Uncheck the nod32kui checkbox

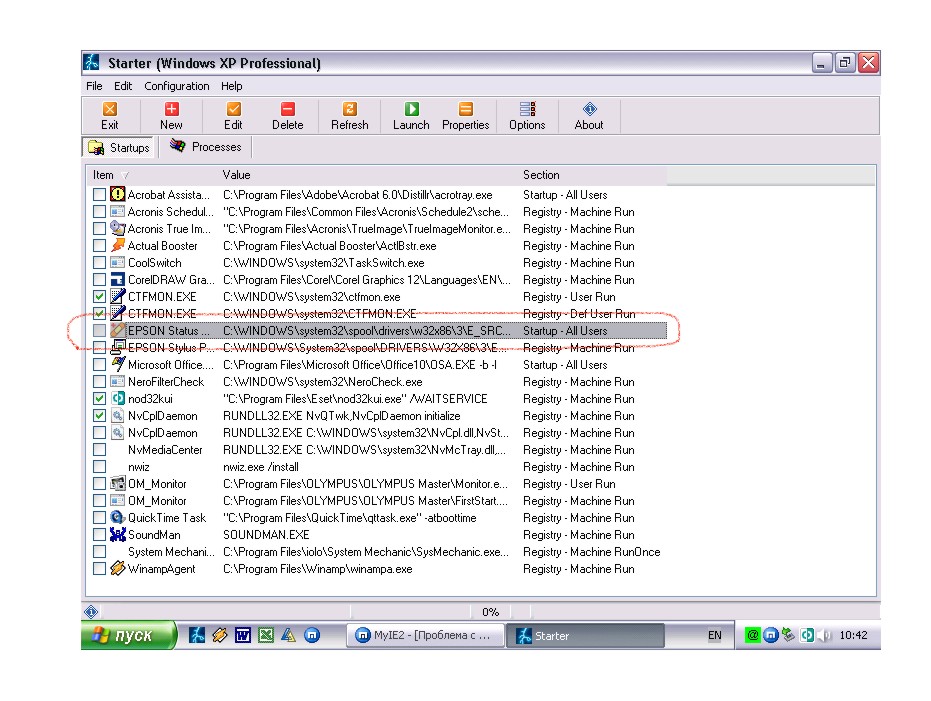point(99,398)
